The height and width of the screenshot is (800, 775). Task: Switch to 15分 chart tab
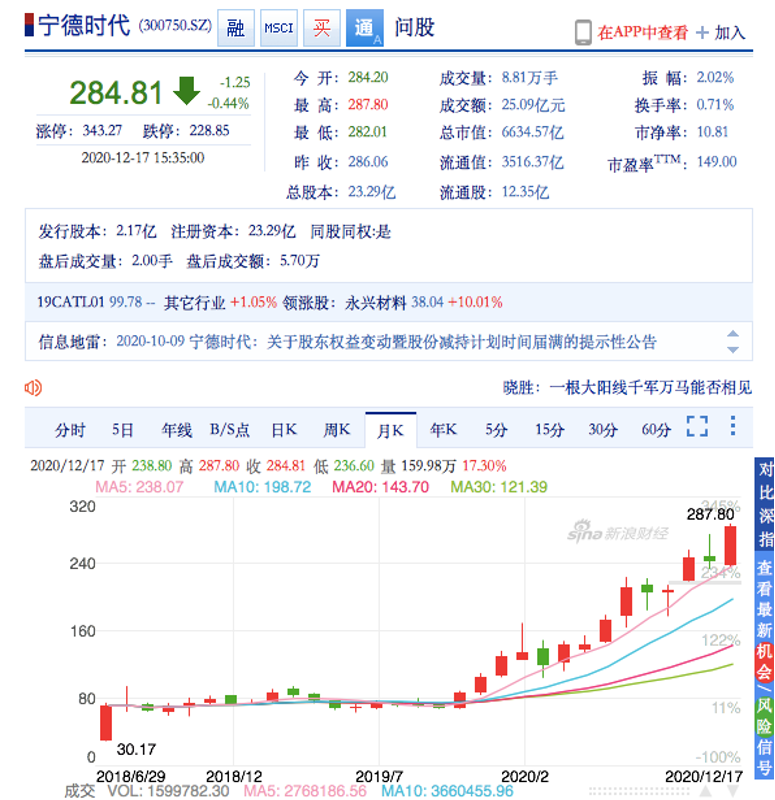(549, 430)
